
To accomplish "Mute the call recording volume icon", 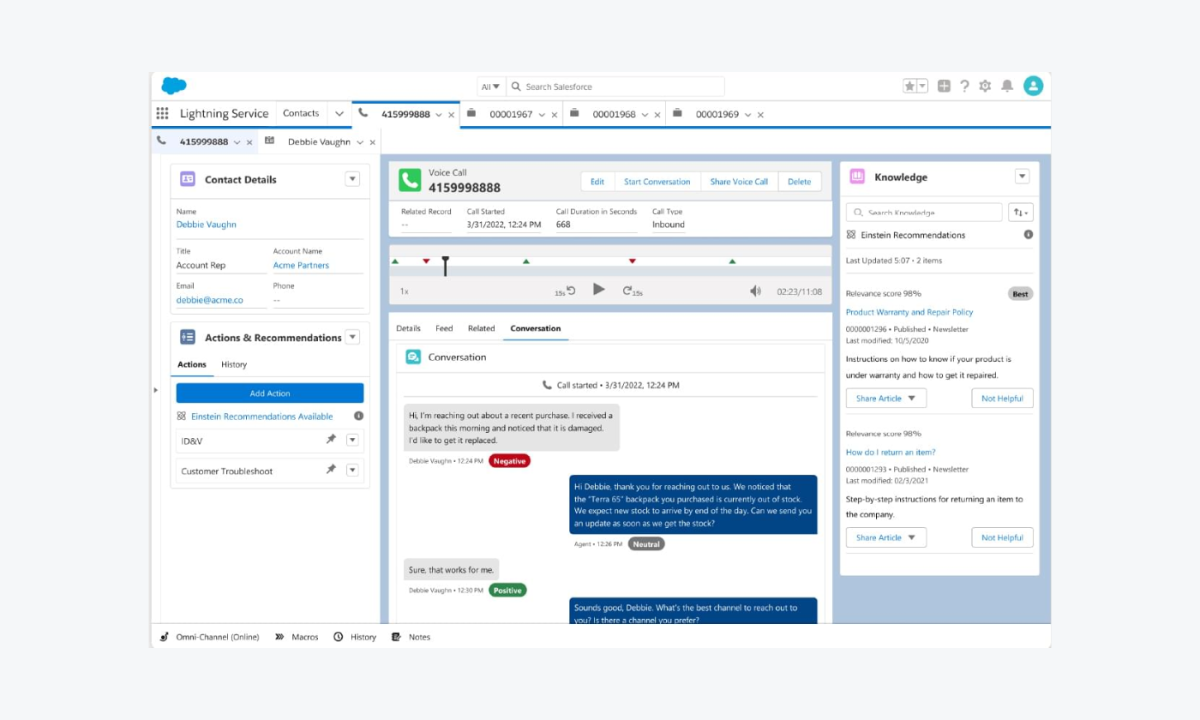I will pos(756,291).
